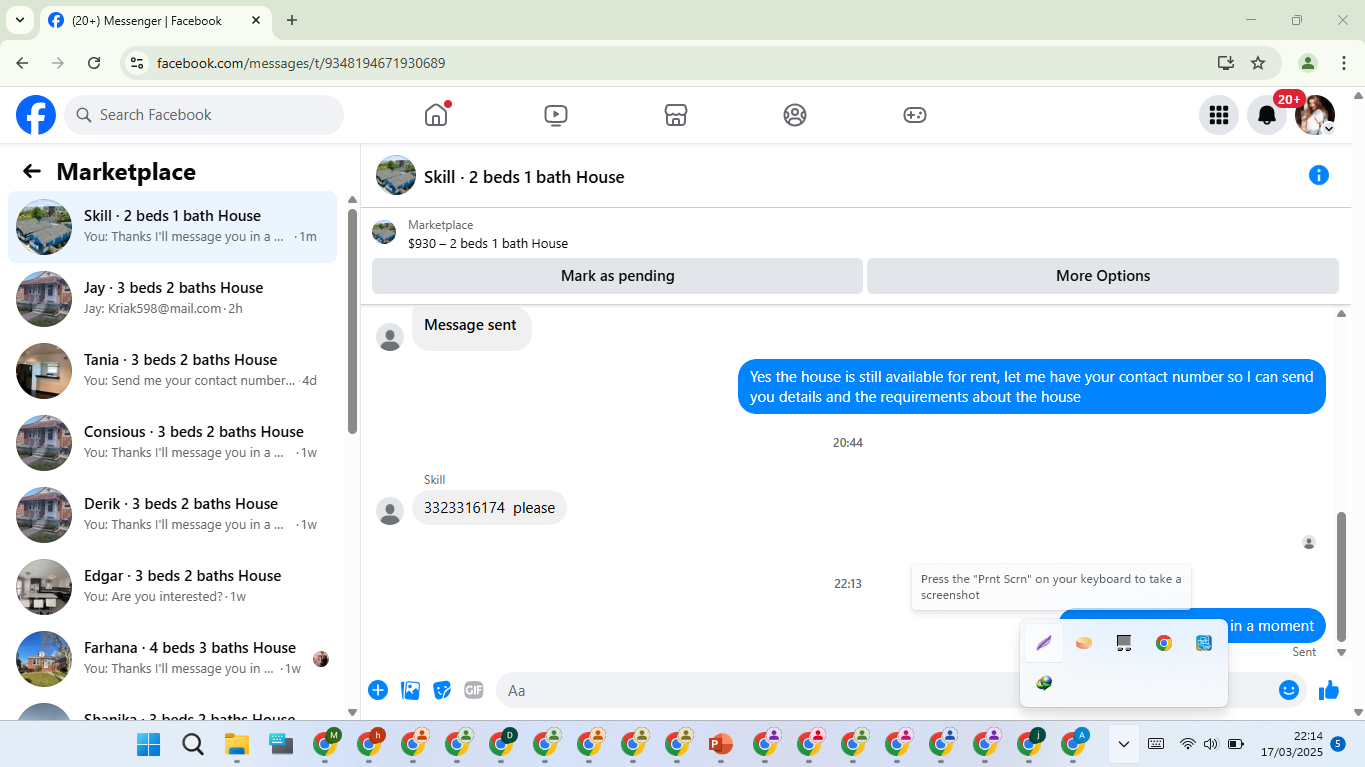Image resolution: width=1365 pixels, height=767 pixels.
Task: Click the address bar URL
Action: coord(301,63)
